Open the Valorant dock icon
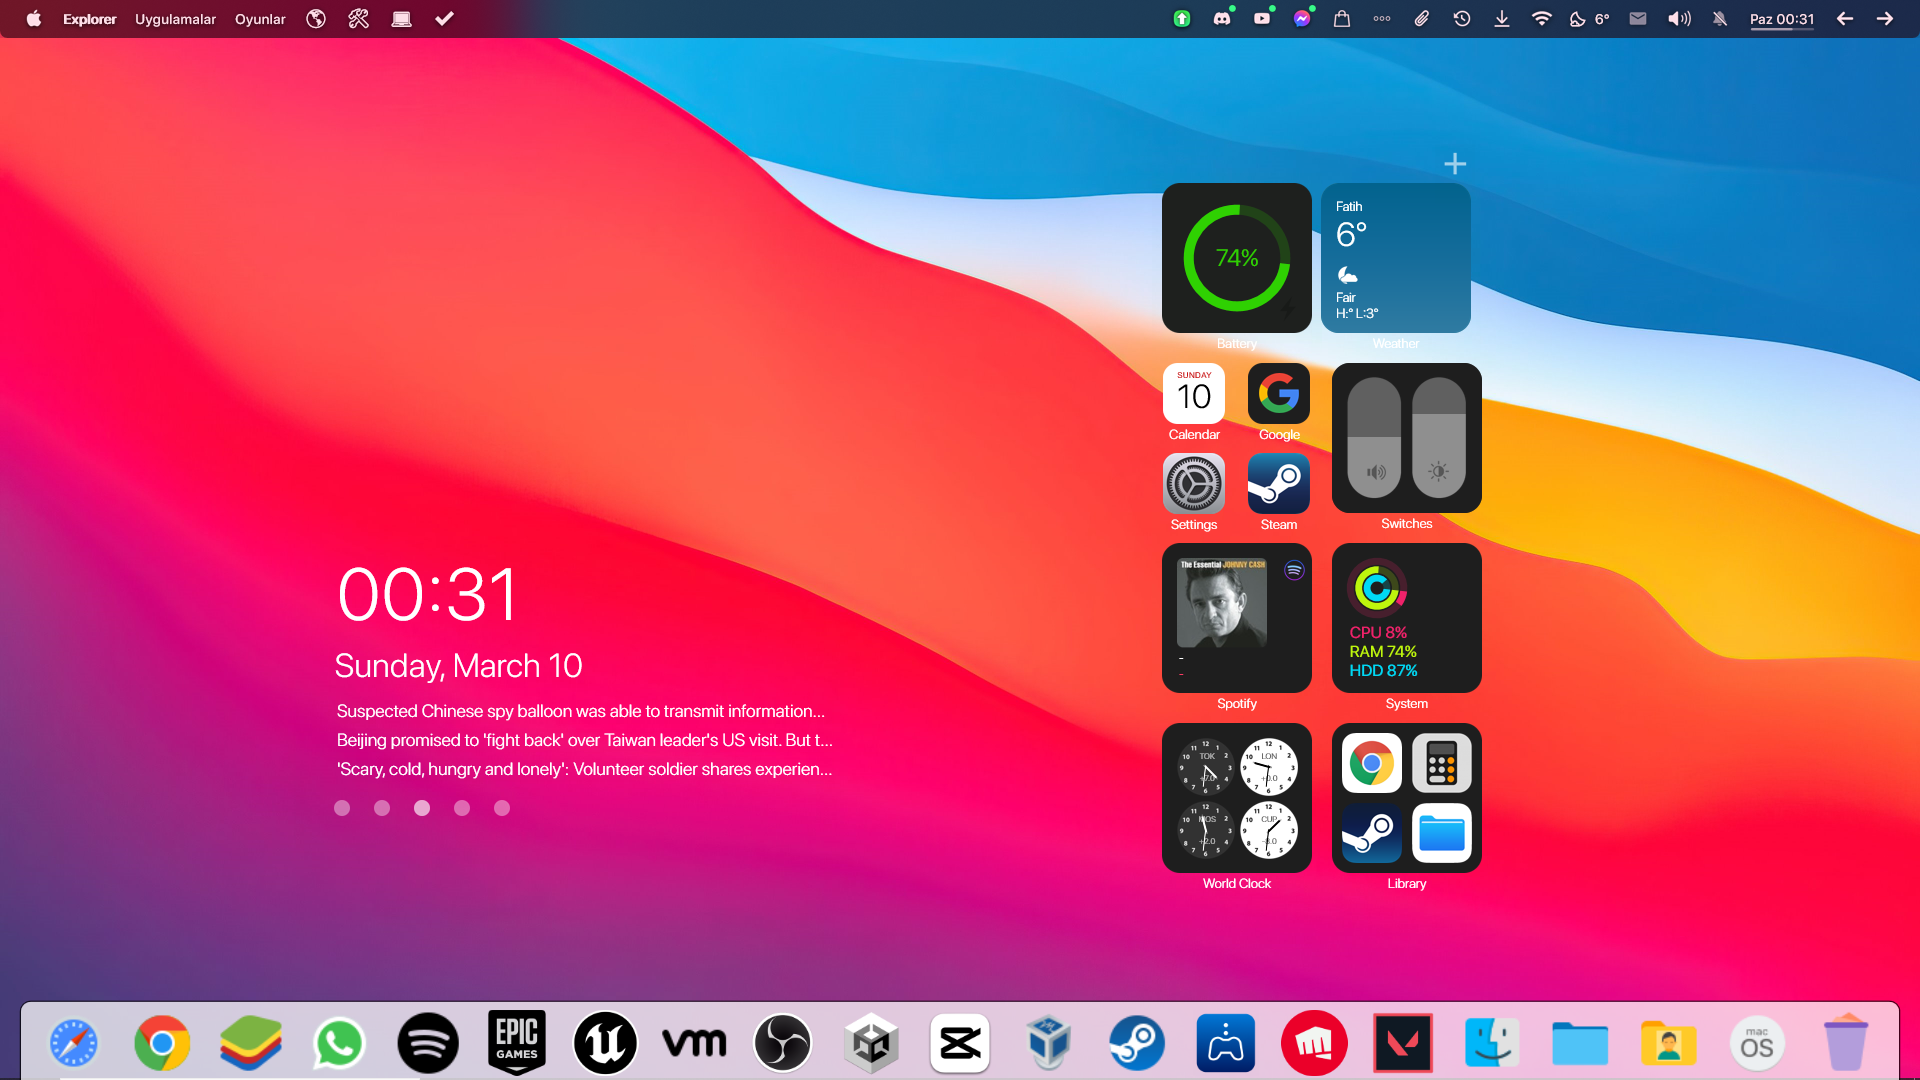This screenshot has height=1080, width=1920. tap(1402, 1043)
